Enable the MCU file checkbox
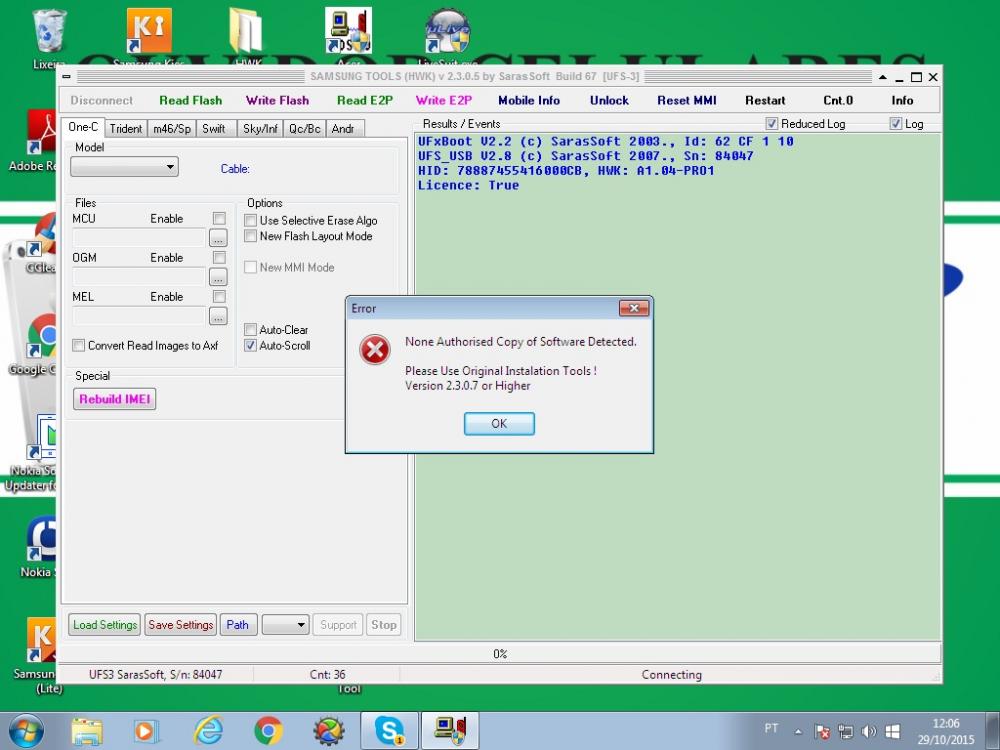This screenshot has width=1000, height=750. pos(219,219)
